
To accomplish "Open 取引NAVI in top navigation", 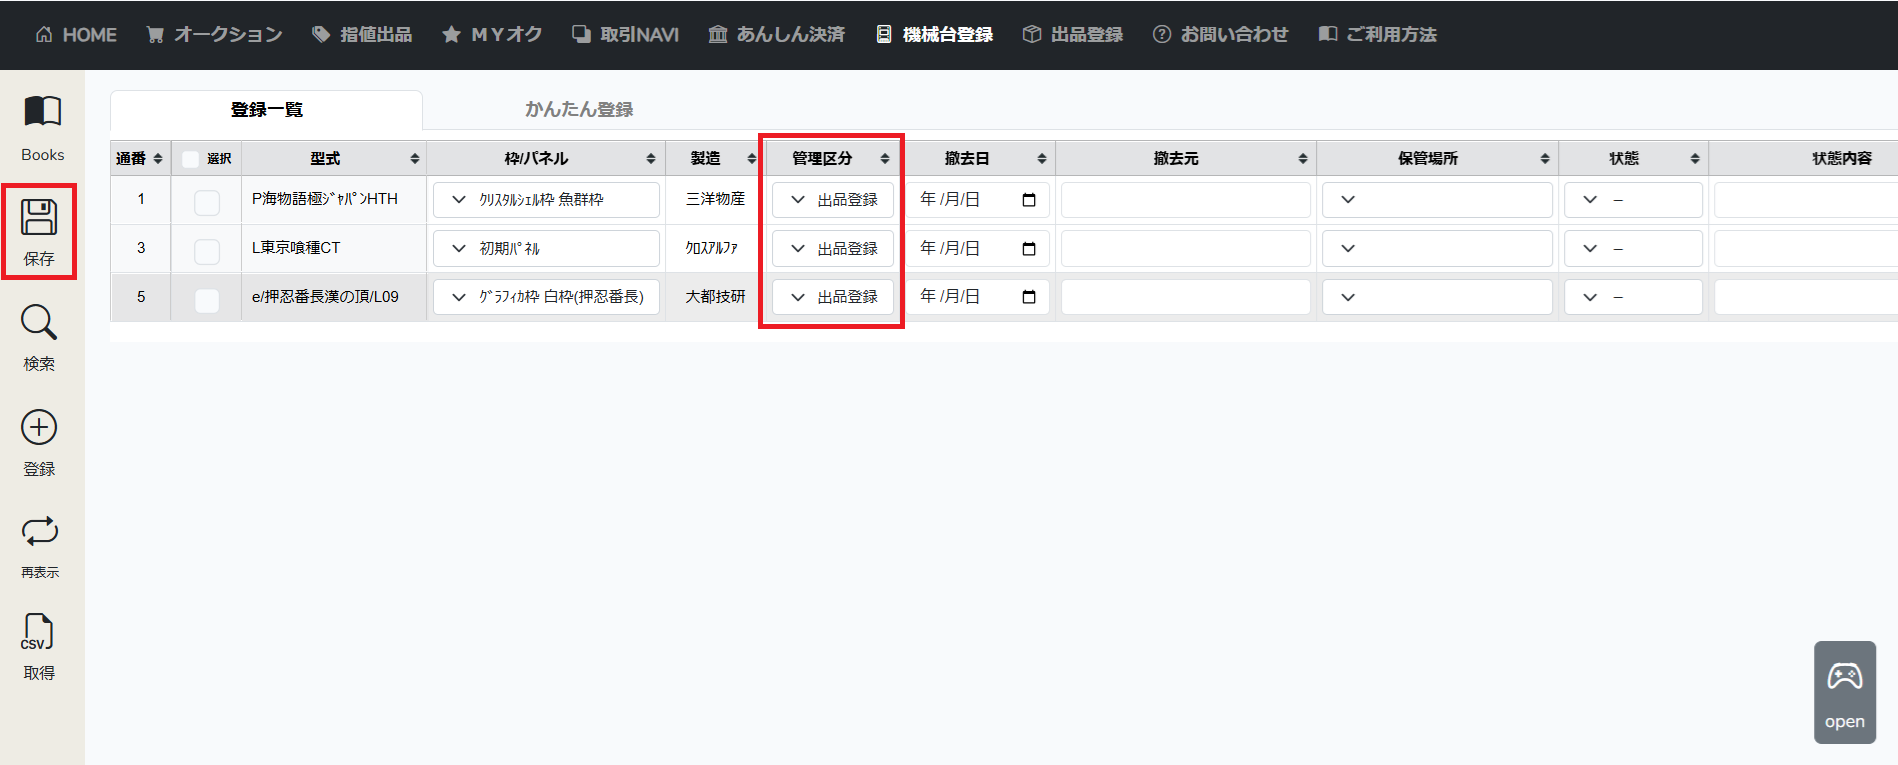I will (625, 35).
